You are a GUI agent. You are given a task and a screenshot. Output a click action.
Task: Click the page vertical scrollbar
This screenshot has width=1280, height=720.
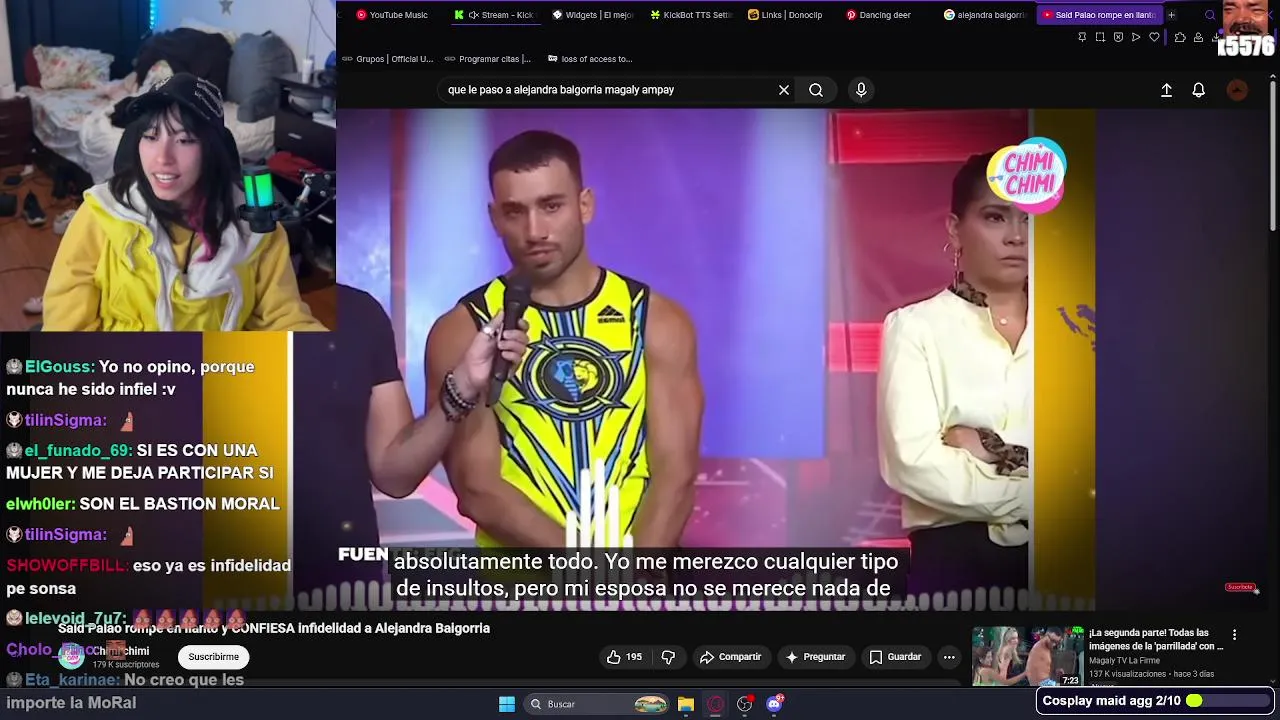click(x=1273, y=155)
